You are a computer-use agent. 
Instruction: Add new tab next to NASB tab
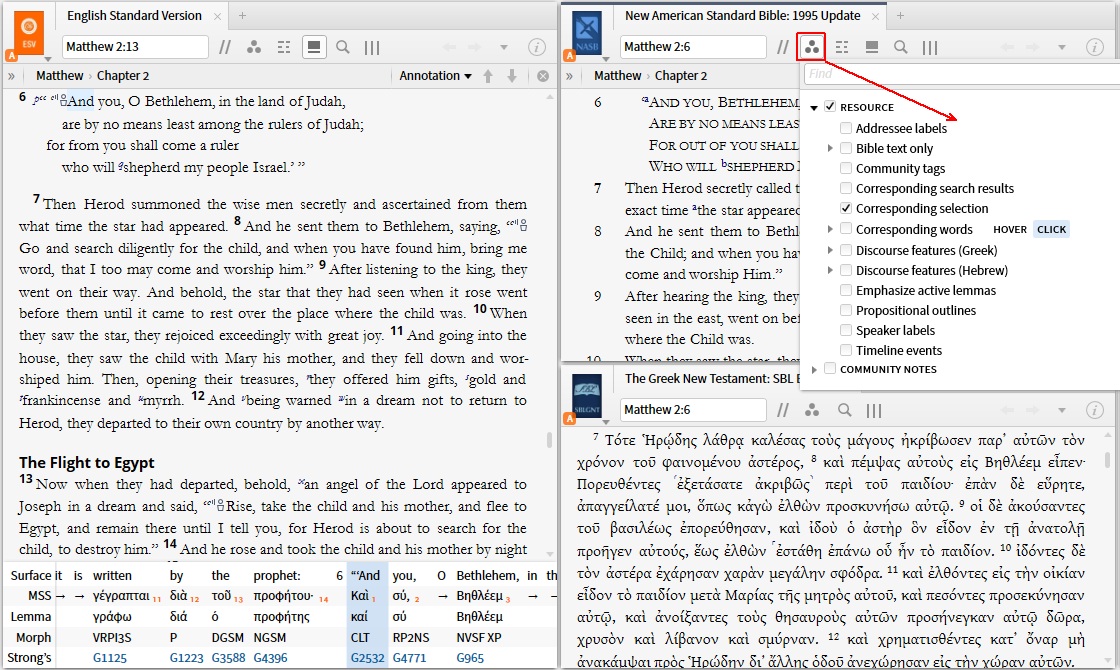point(900,16)
